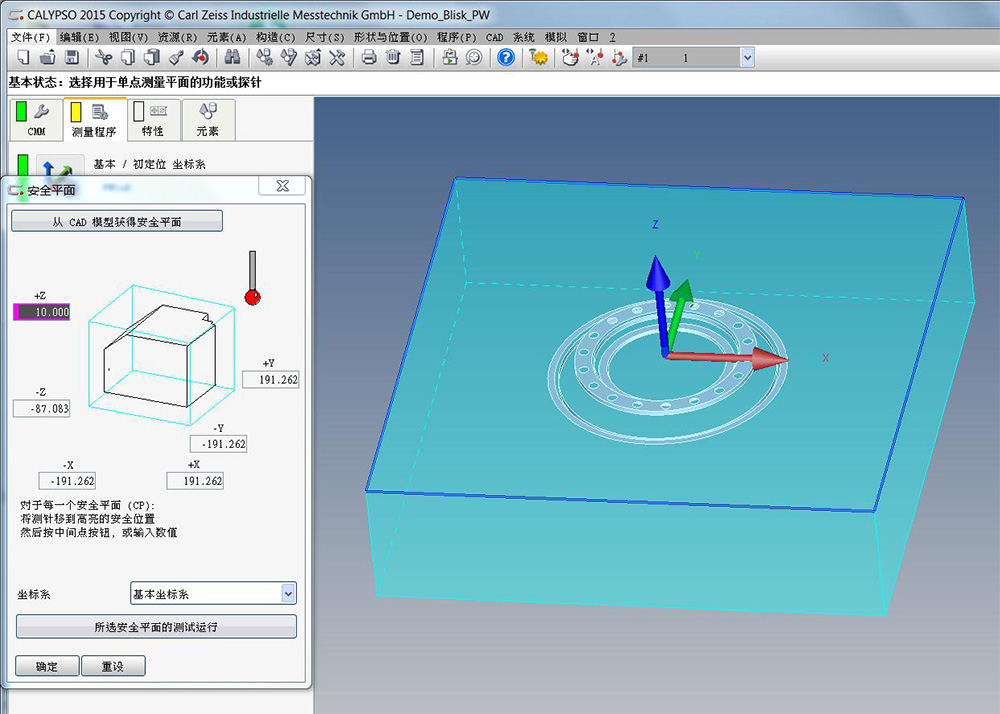Open the 模拟 menu
This screenshot has height=714, width=1000.
555,37
